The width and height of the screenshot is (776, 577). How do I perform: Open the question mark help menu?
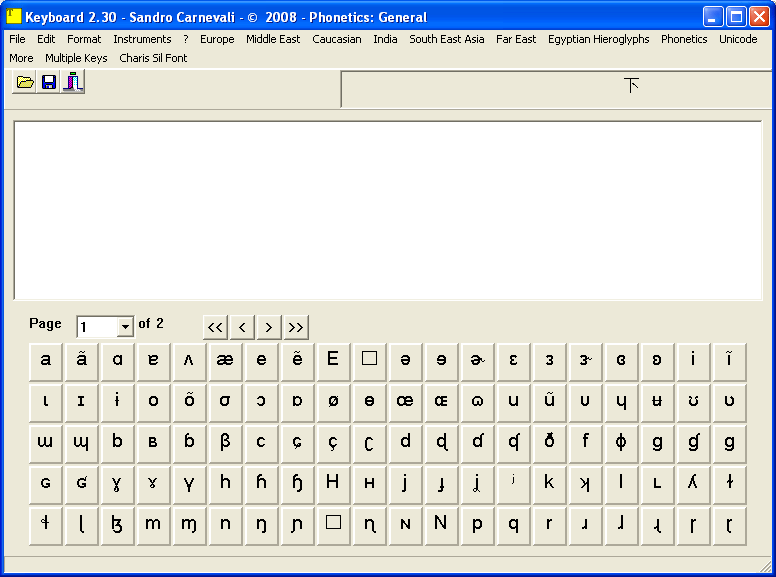(186, 39)
